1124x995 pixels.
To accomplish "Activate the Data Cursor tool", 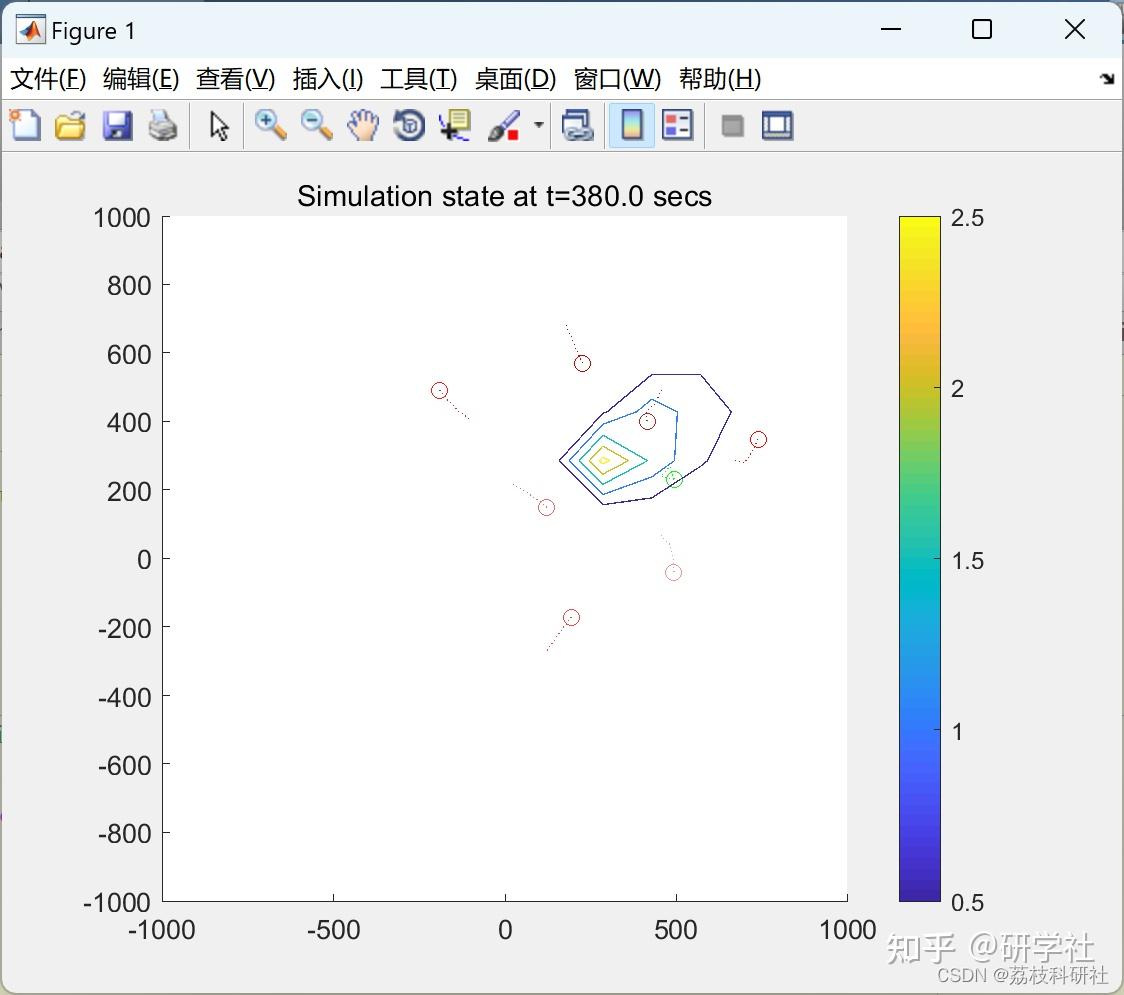I will click(x=455, y=125).
